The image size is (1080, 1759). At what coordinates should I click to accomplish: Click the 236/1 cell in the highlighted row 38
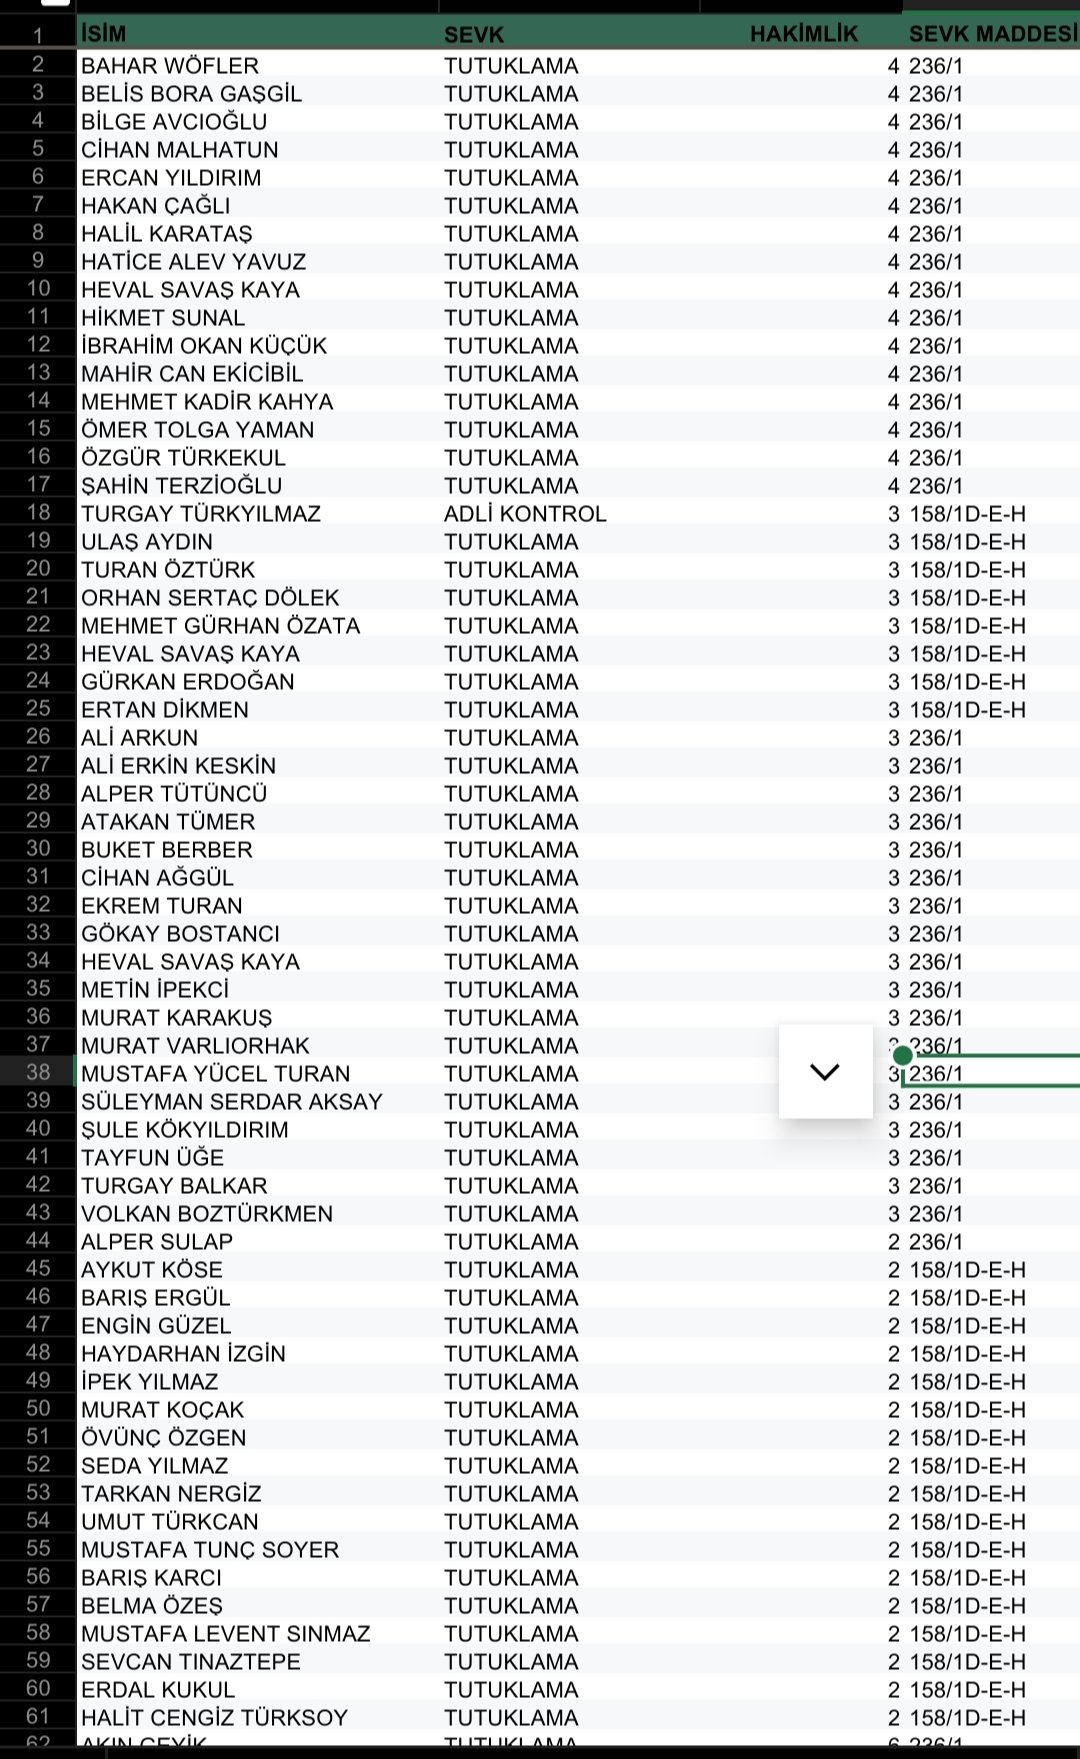[990, 1074]
